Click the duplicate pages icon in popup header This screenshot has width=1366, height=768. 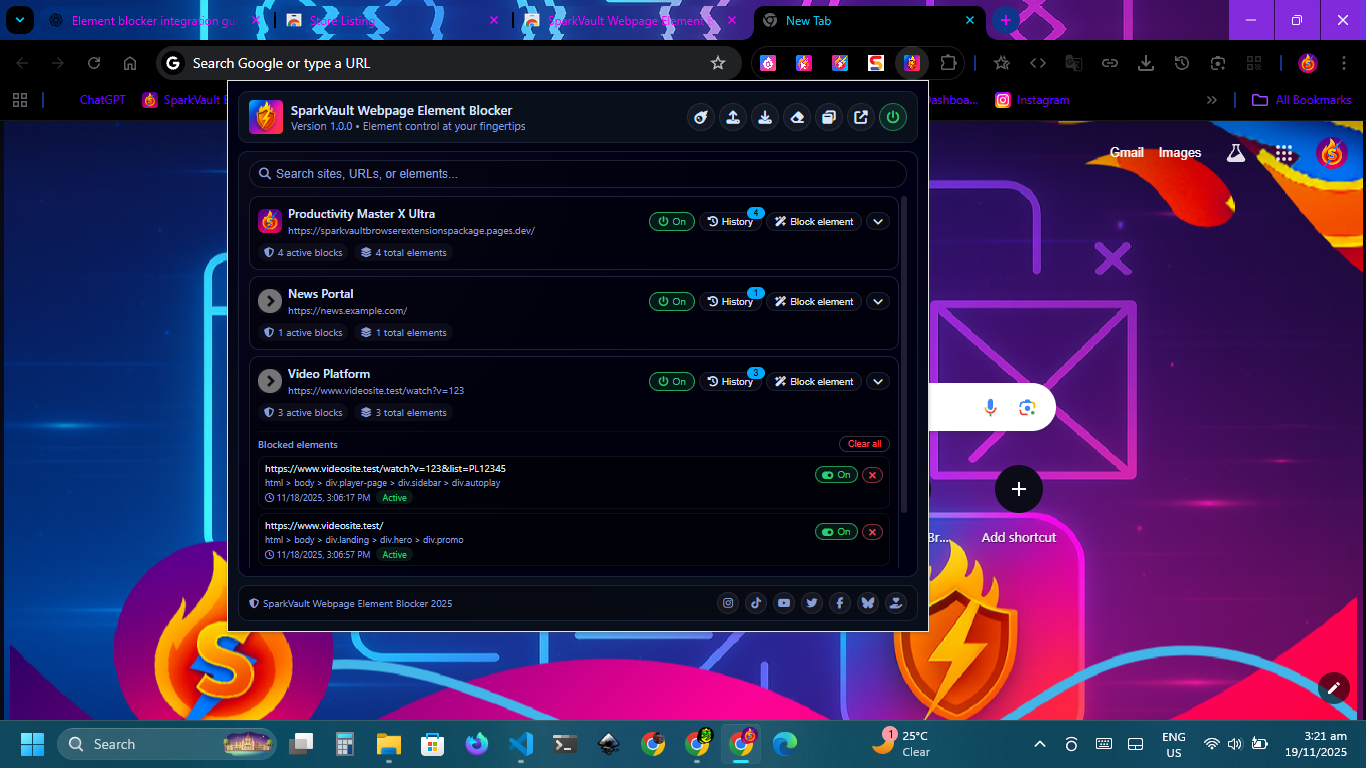click(828, 118)
